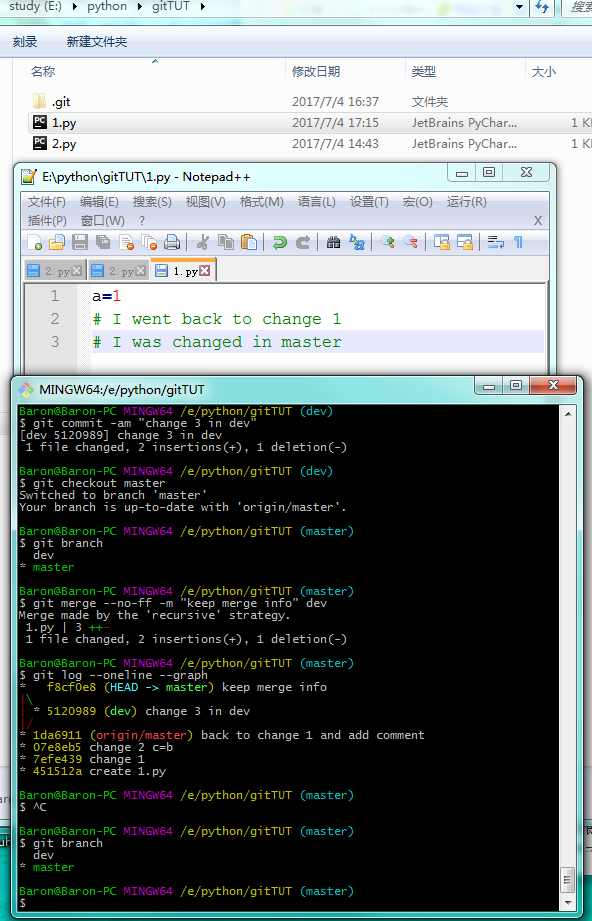
Task: Click the study (E:) breadcrumb
Action: coord(33,6)
